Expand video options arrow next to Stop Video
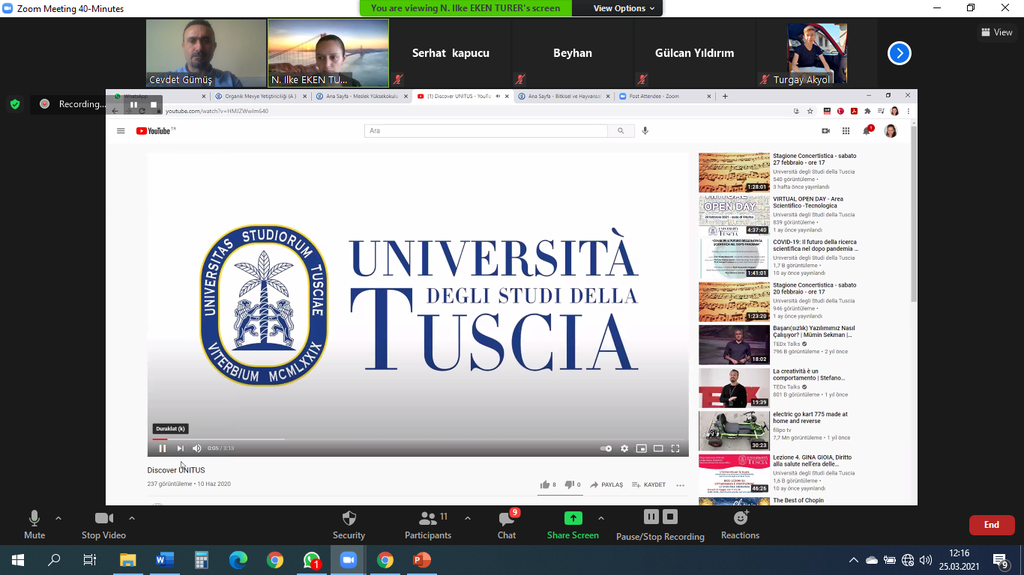 click(132, 518)
